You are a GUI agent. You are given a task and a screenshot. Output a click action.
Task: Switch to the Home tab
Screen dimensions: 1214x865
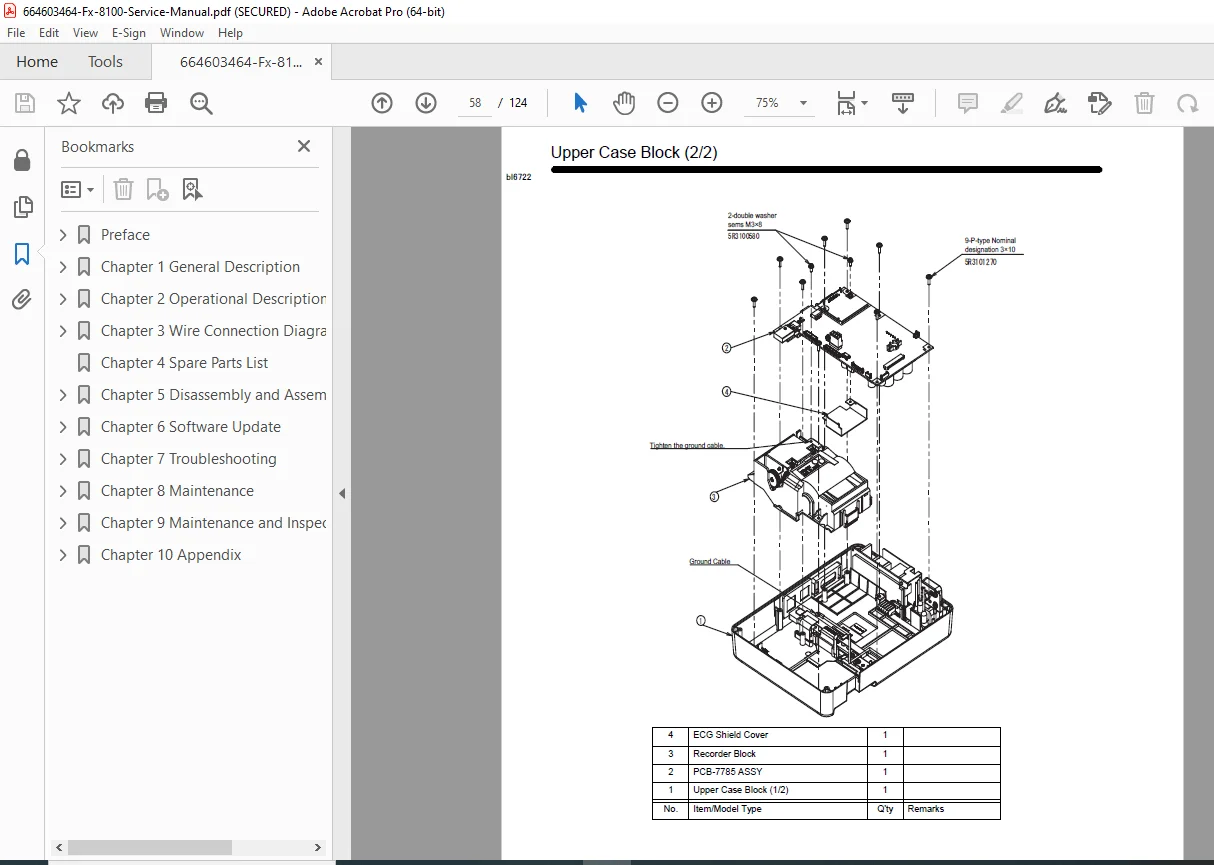(x=37, y=62)
